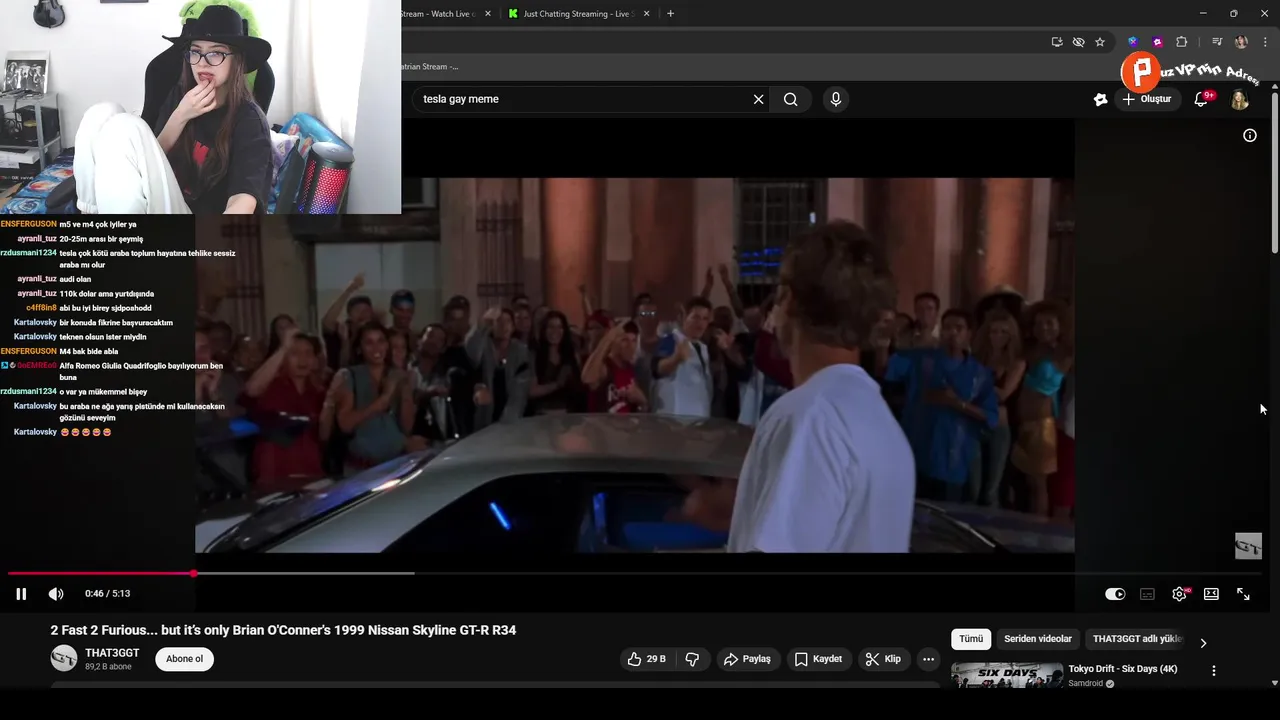This screenshot has height=720, width=1280.
Task: Toggle the autoplay switch in player
Action: (1115, 594)
